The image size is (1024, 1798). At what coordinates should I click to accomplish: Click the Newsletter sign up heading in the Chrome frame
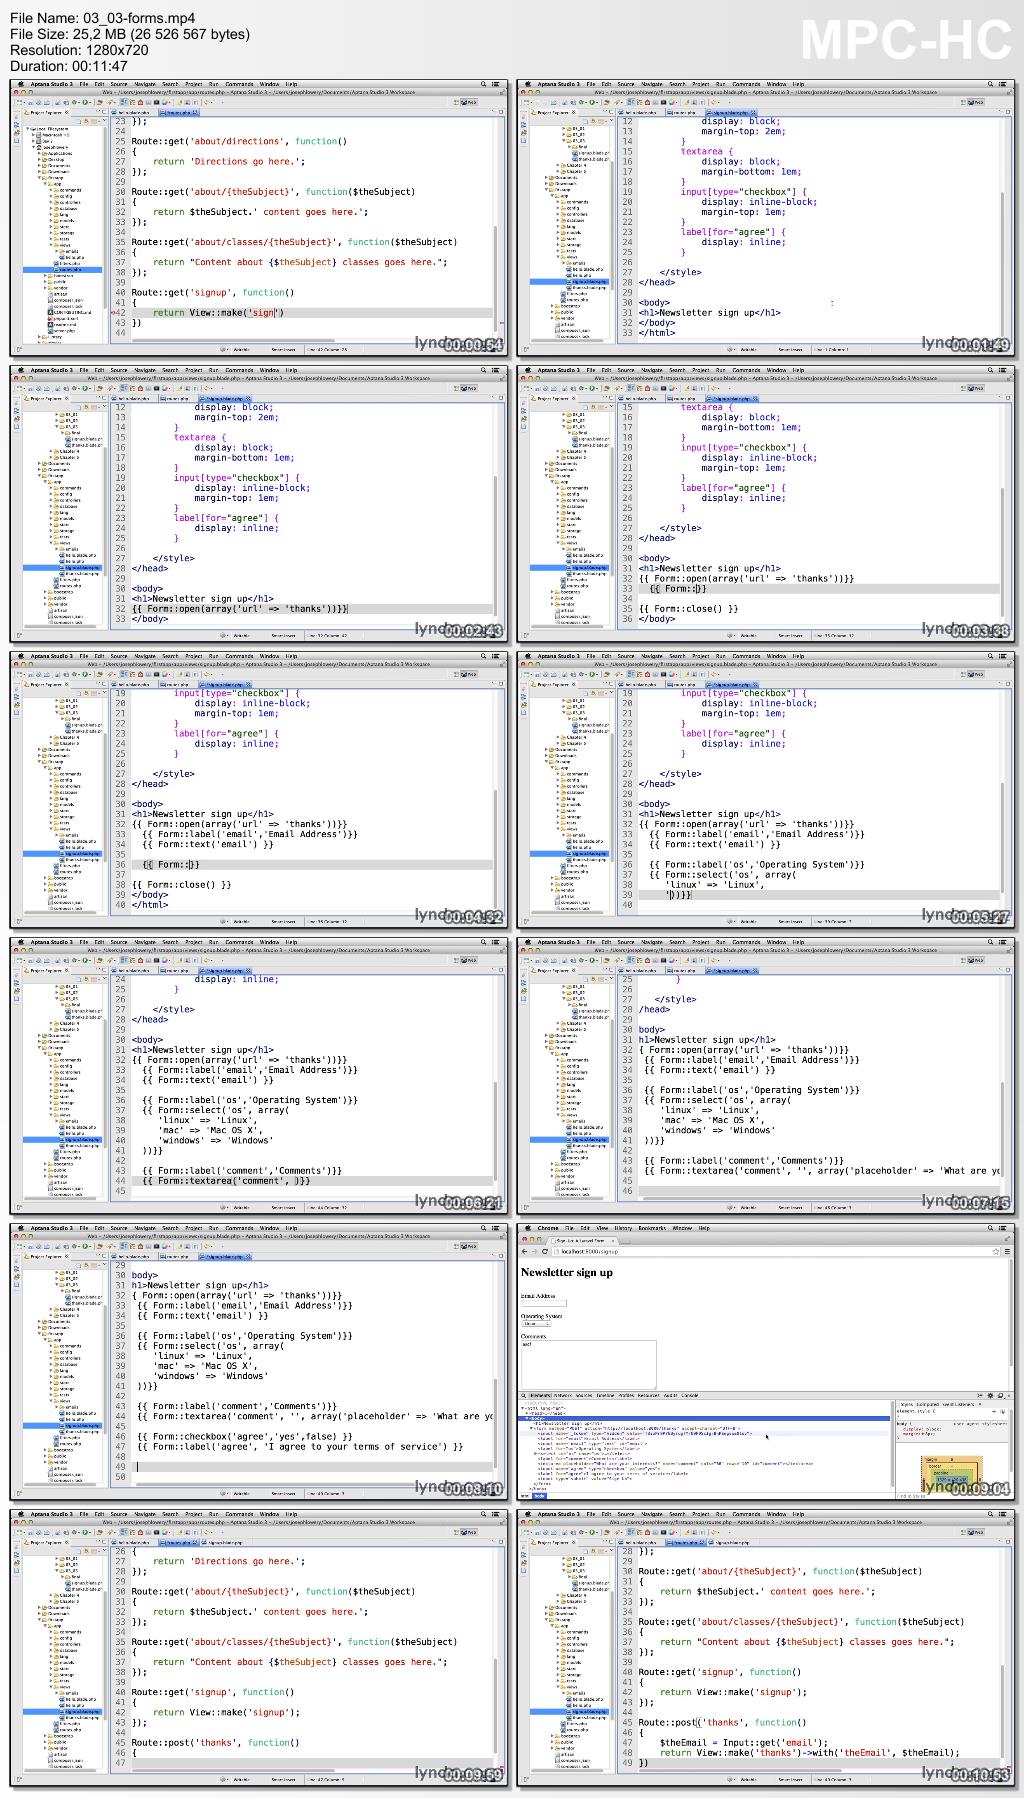tap(567, 1272)
